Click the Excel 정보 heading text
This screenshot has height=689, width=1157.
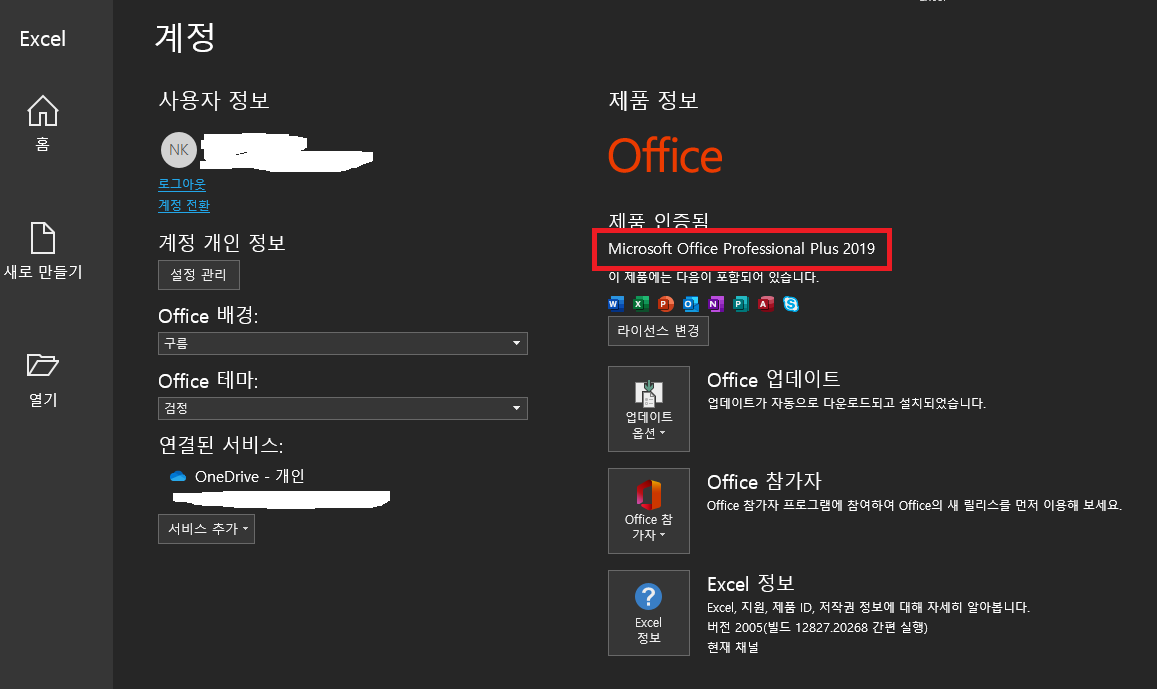click(750, 584)
